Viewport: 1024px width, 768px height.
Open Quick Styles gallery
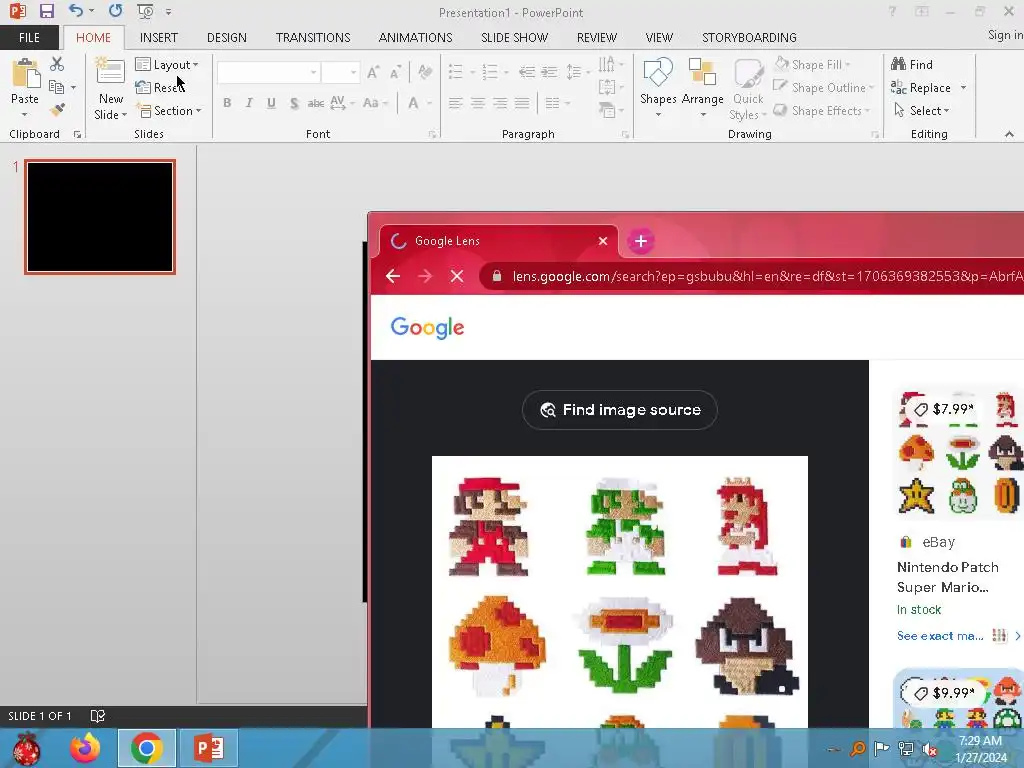pos(748,89)
